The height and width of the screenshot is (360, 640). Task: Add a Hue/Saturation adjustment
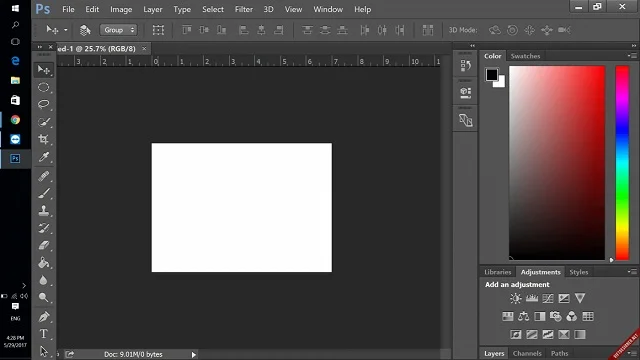click(x=508, y=316)
